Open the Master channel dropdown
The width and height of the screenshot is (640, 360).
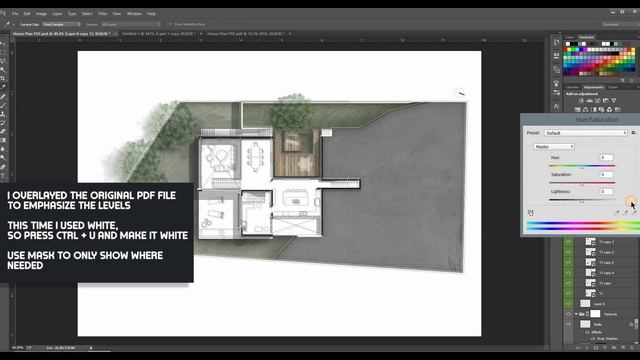click(554, 146)
